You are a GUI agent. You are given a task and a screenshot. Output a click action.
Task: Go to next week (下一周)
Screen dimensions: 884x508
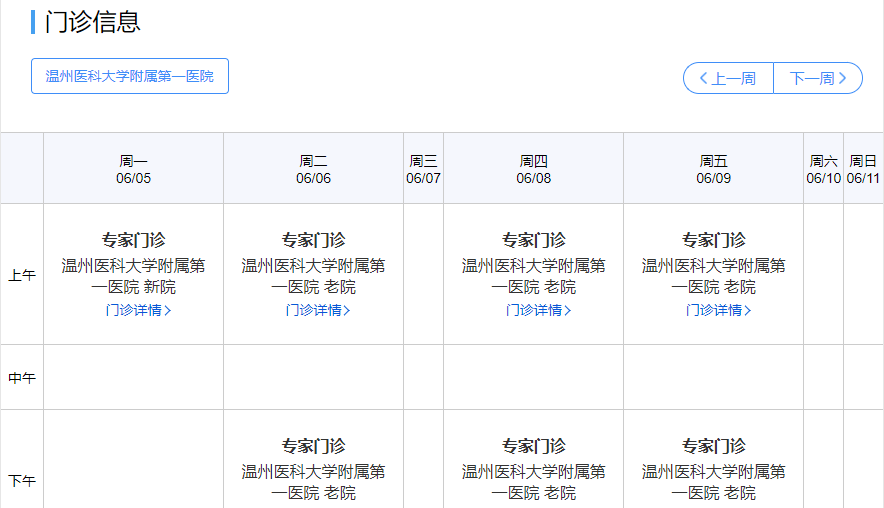818,78
